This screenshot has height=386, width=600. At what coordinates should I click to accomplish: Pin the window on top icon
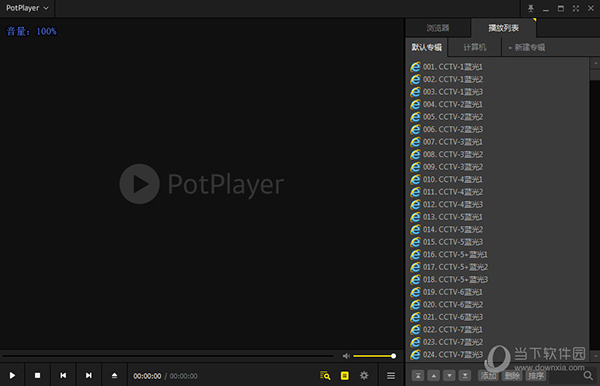click(x=530, y=8)
